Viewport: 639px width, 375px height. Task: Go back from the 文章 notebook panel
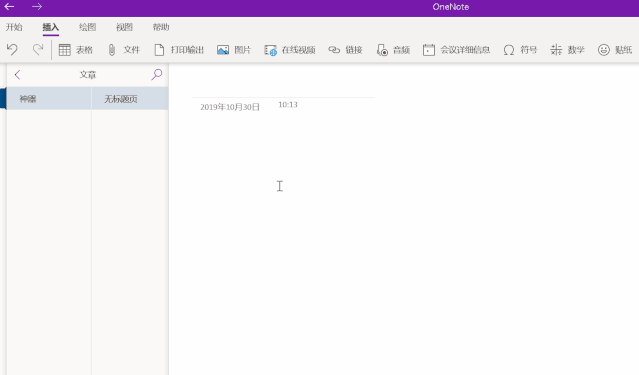(x=17, y=75)
